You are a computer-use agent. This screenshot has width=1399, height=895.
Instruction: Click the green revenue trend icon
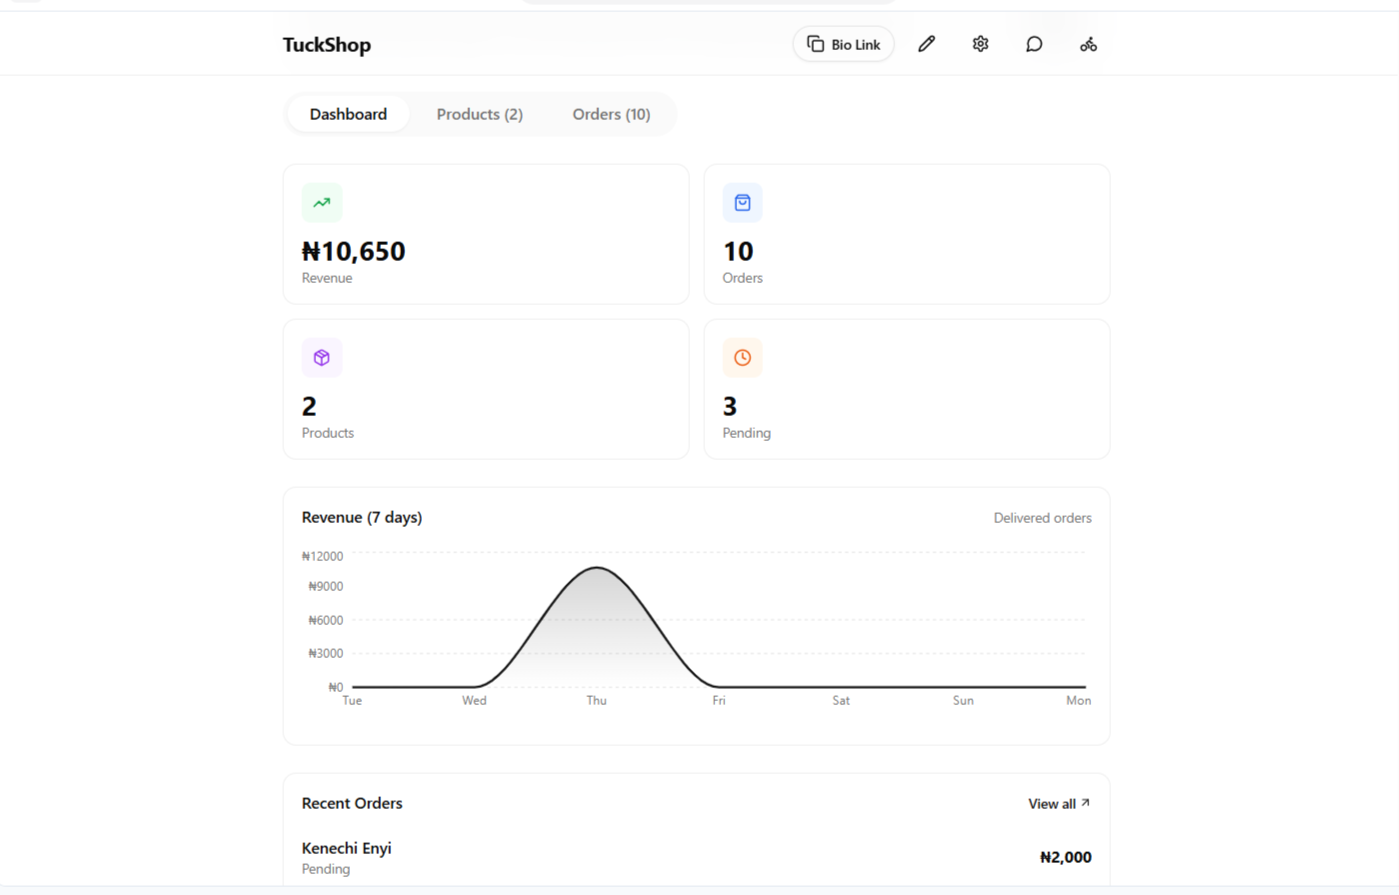(322, 202)
